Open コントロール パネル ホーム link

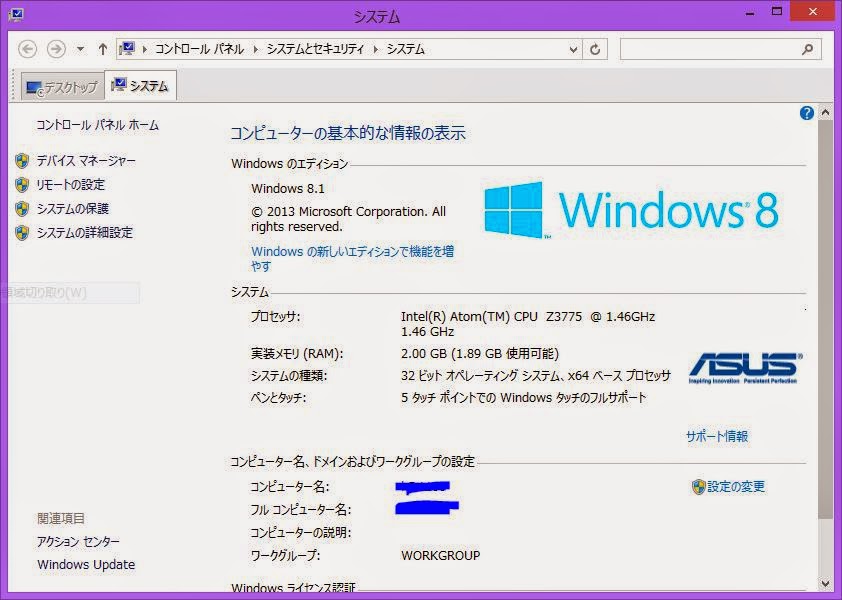pyautogui.click(x=98, y=125)
